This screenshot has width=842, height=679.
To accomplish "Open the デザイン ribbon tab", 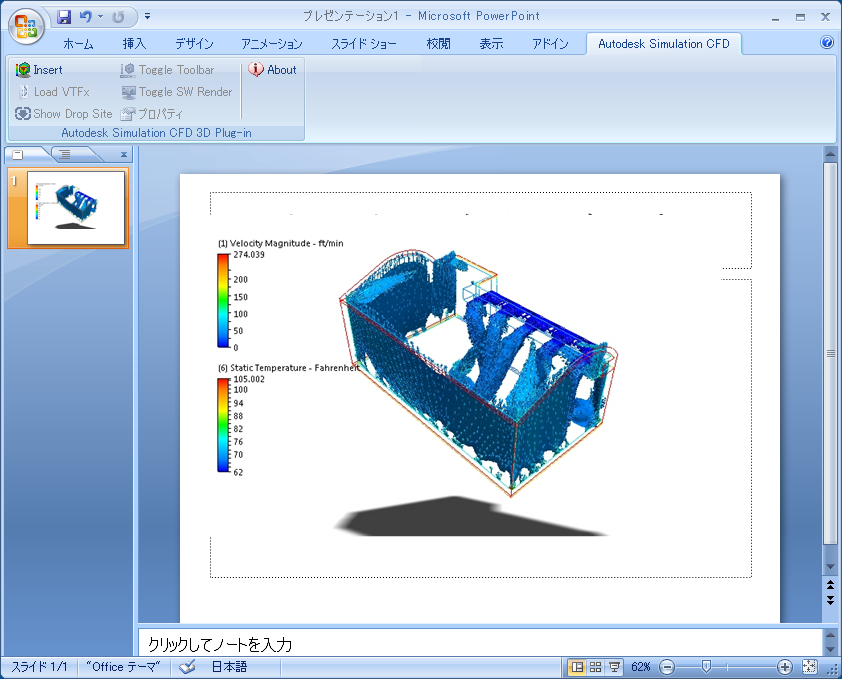I will (x=194, y=44).
